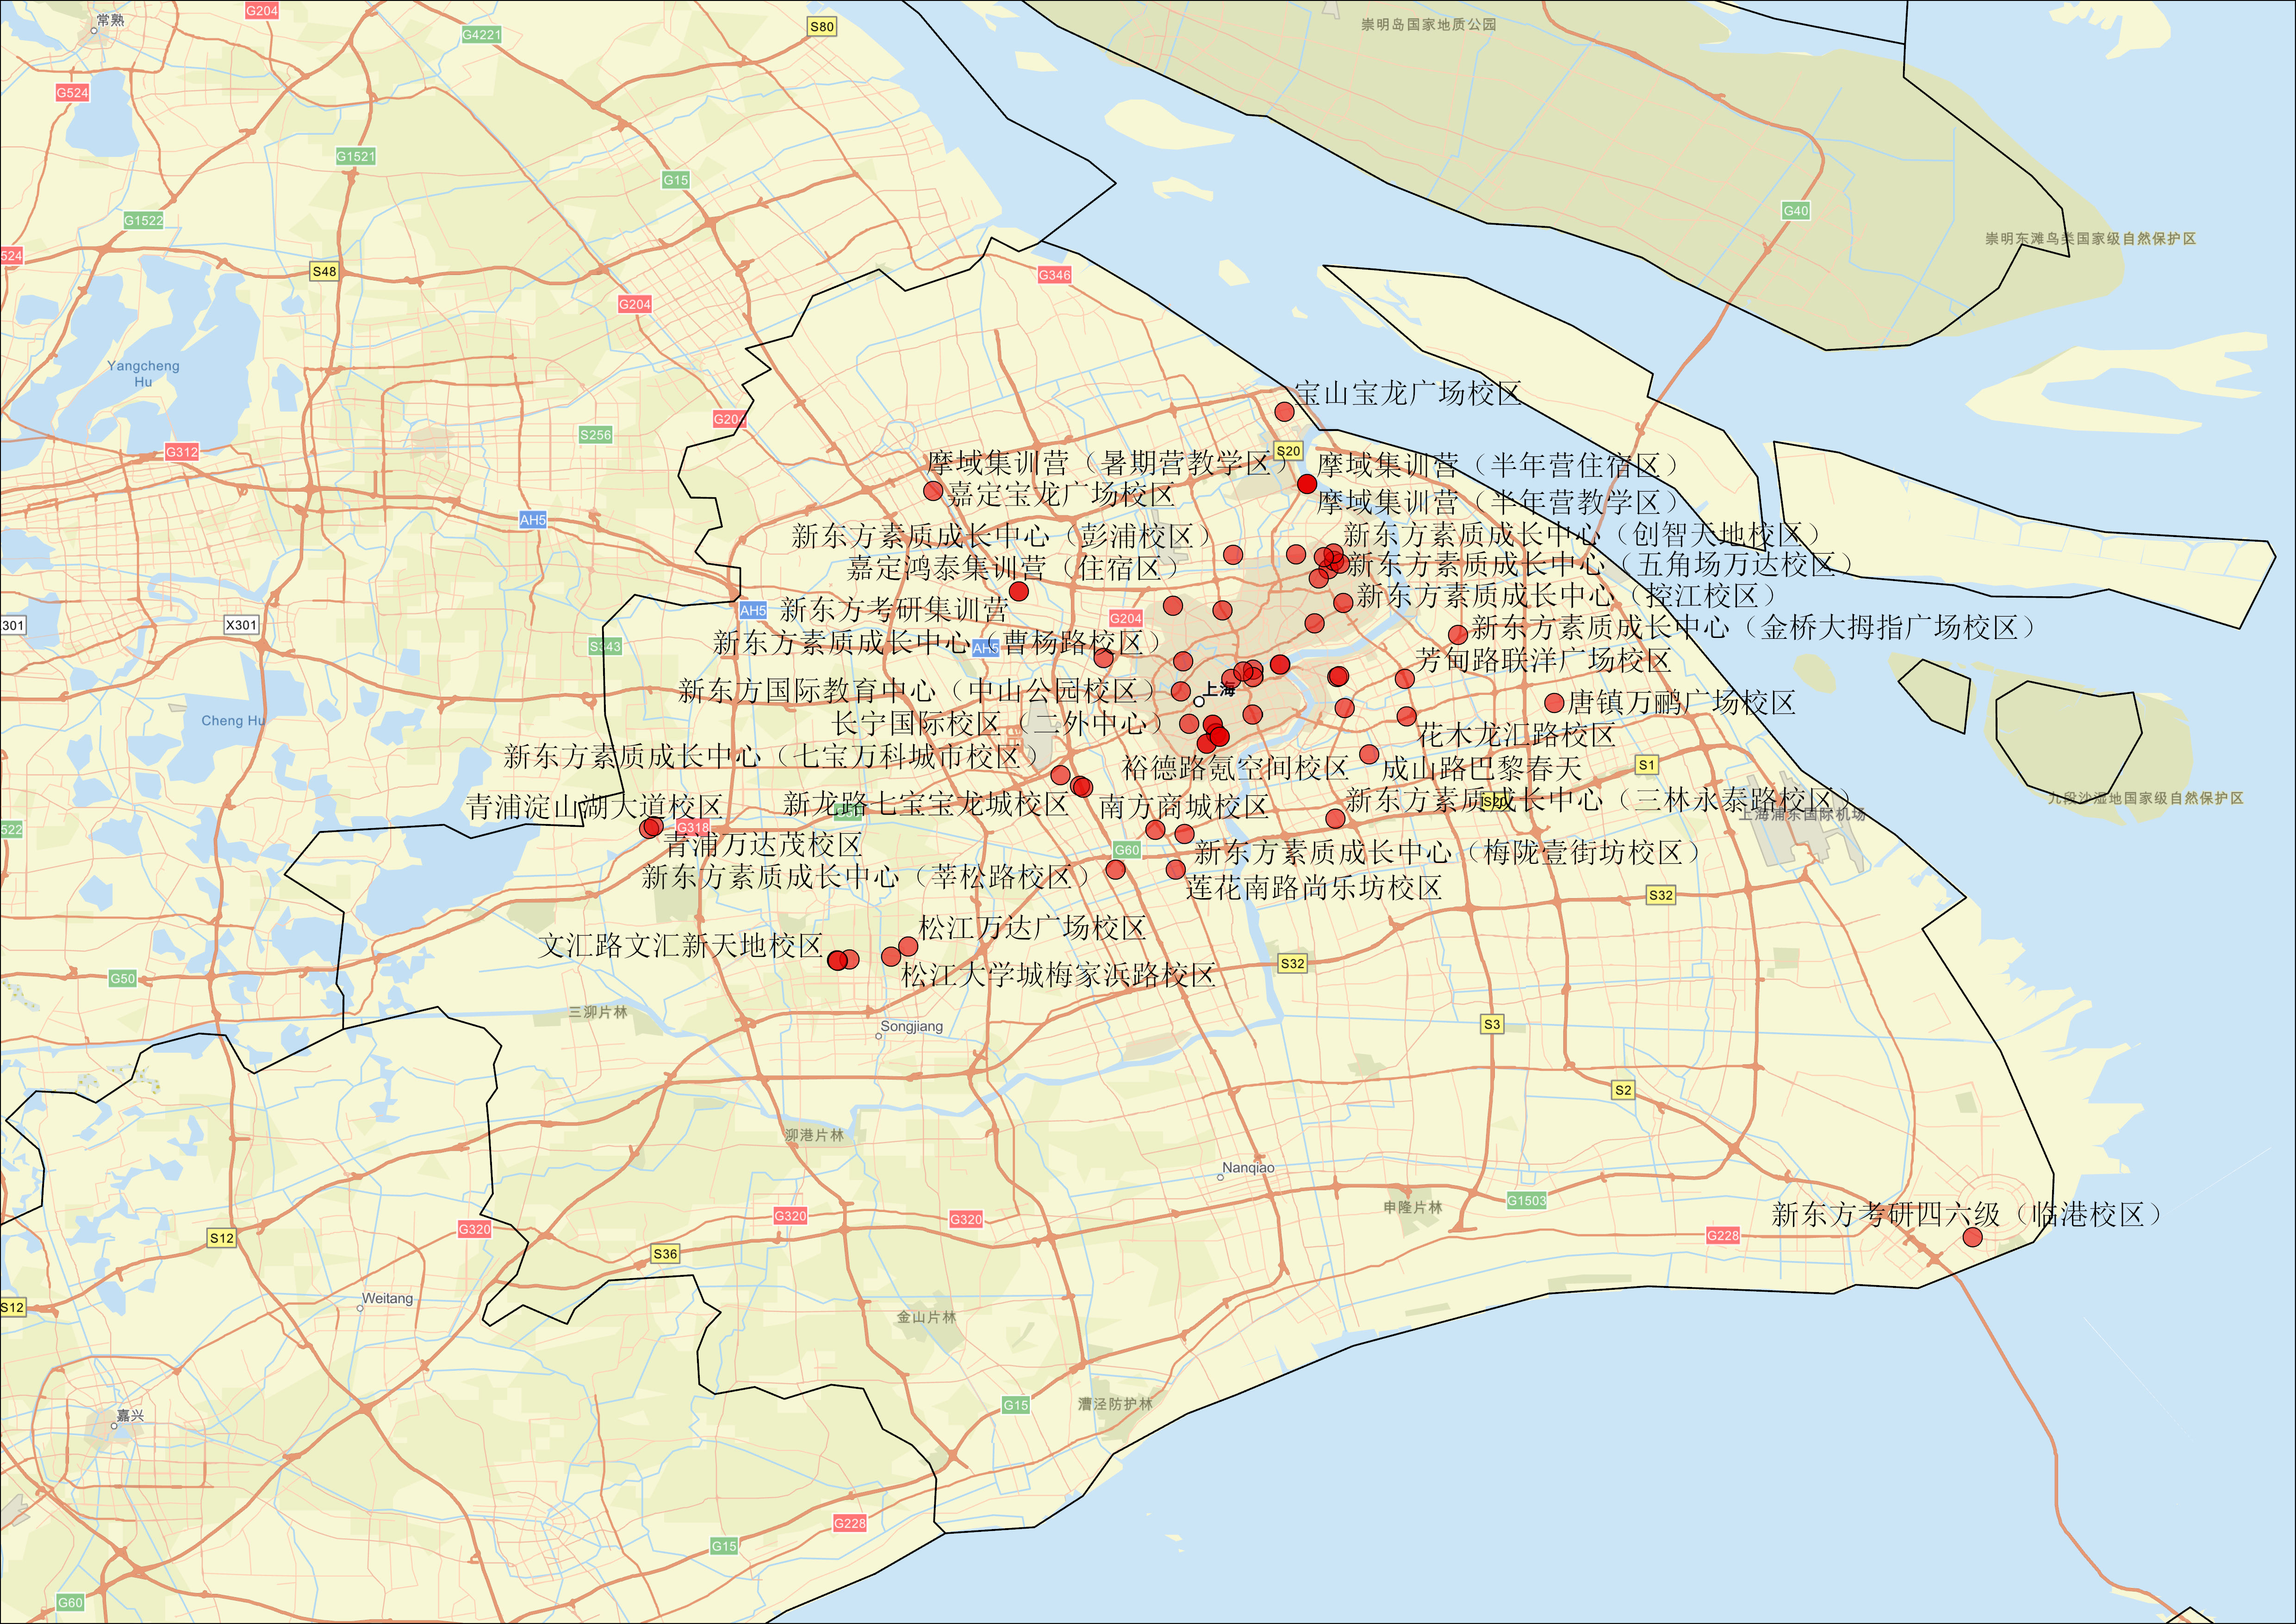The width and height of the screenshot is (2296, 1624).
Task: Select the 金桥大拇指广场校区 red marker
Action: tap(1457, 634)
